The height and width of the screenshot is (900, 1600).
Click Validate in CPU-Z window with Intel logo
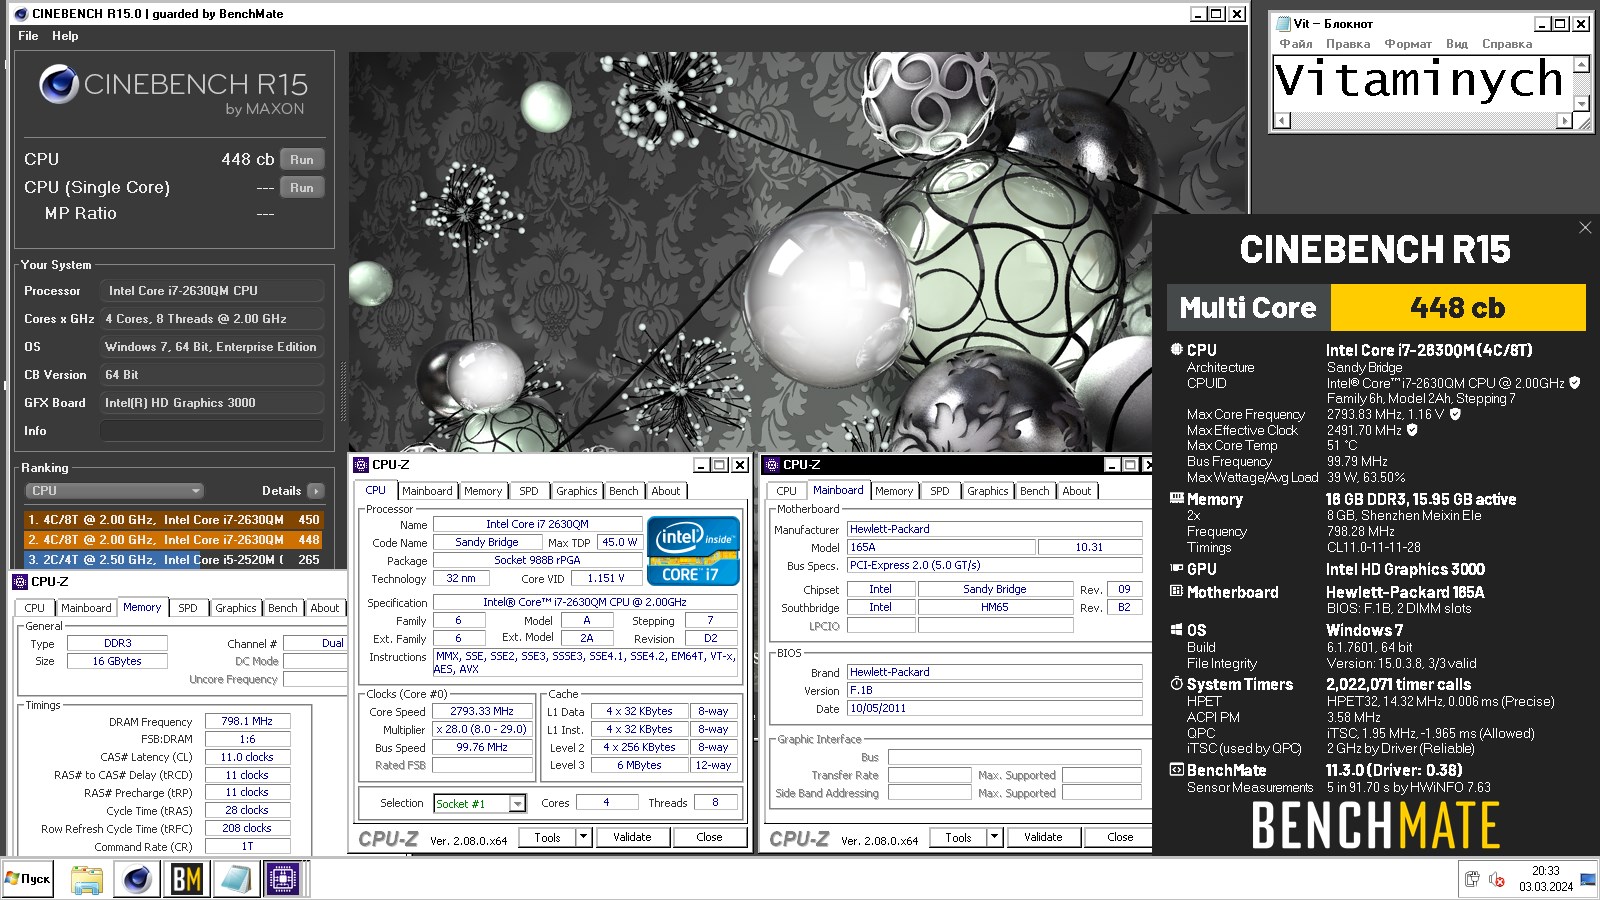[x=632, y=837]
